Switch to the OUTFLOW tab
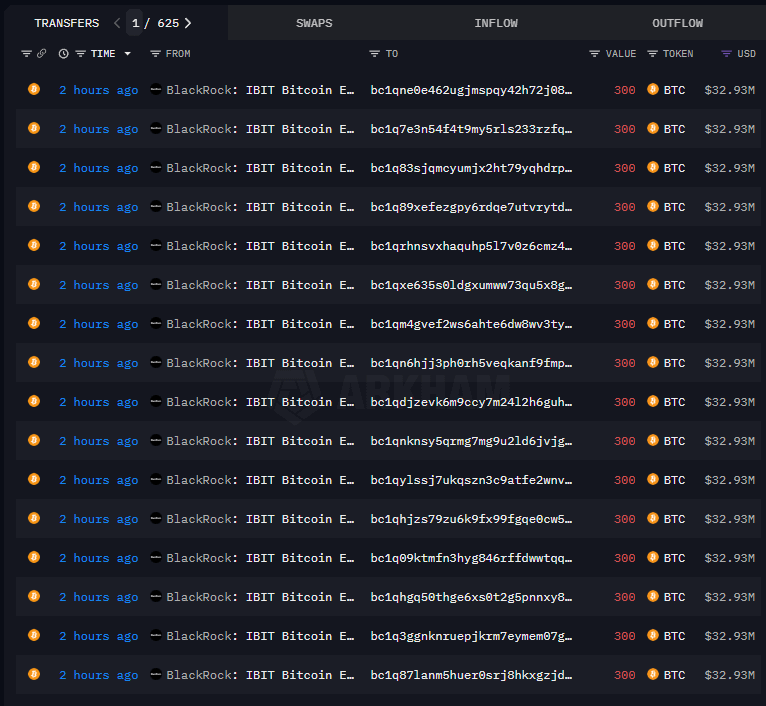The width and height of the screenshot is (766, 706). click(x=678, y=23)
